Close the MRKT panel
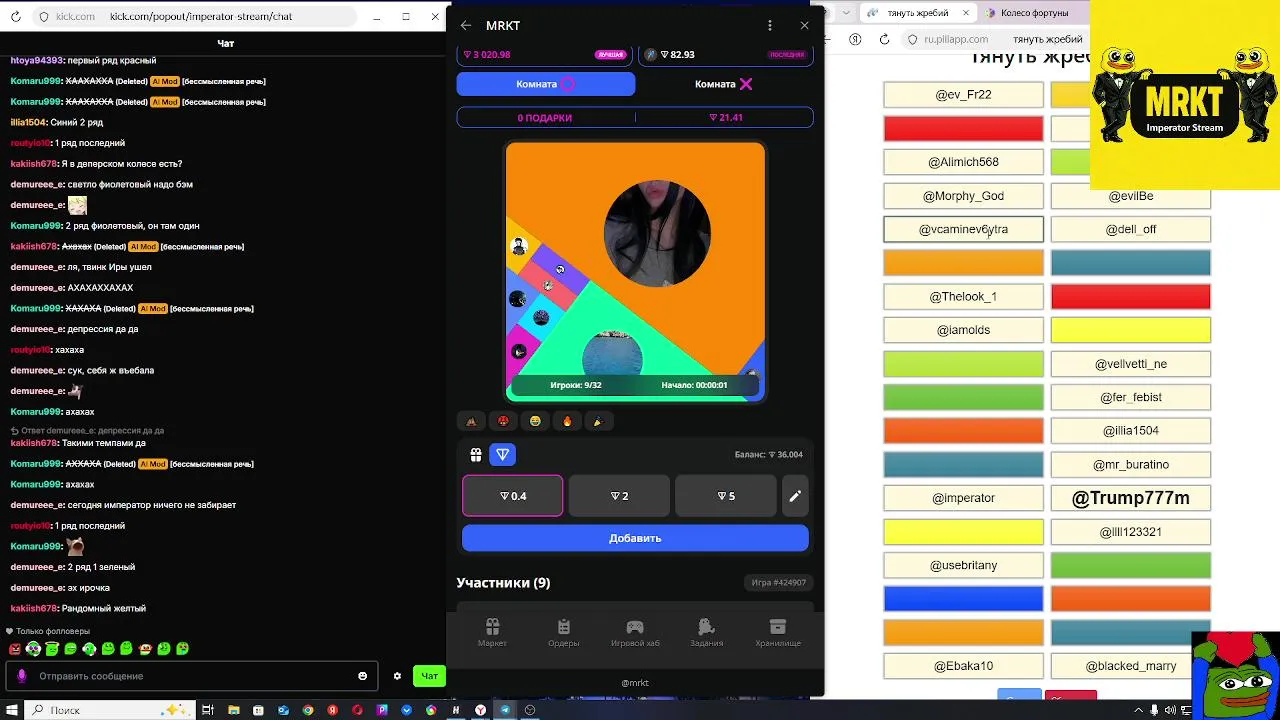The height and width of the screenshot is (720, 1280). (x=804, y=25)
